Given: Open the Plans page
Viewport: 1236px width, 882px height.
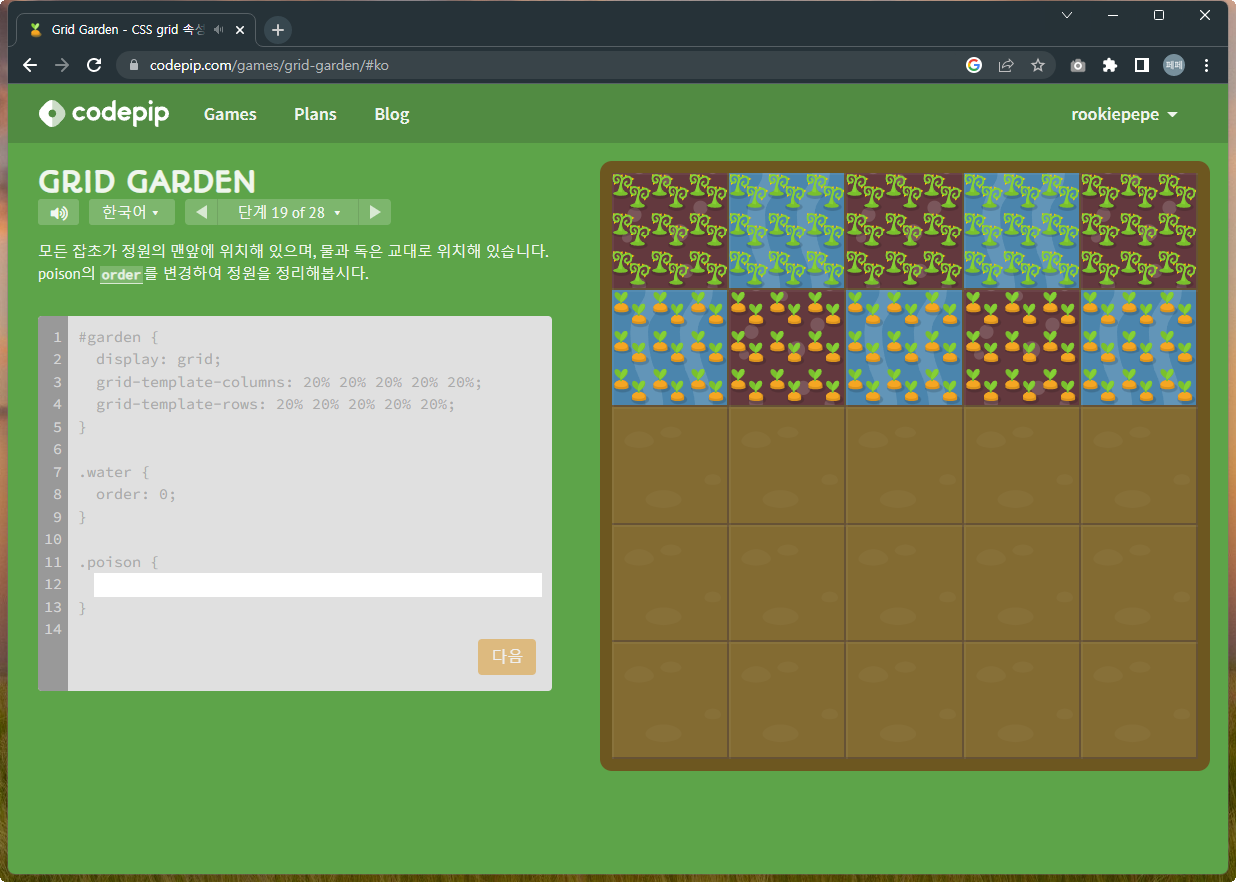Looking at the screenshot, I should coord(315,114).
